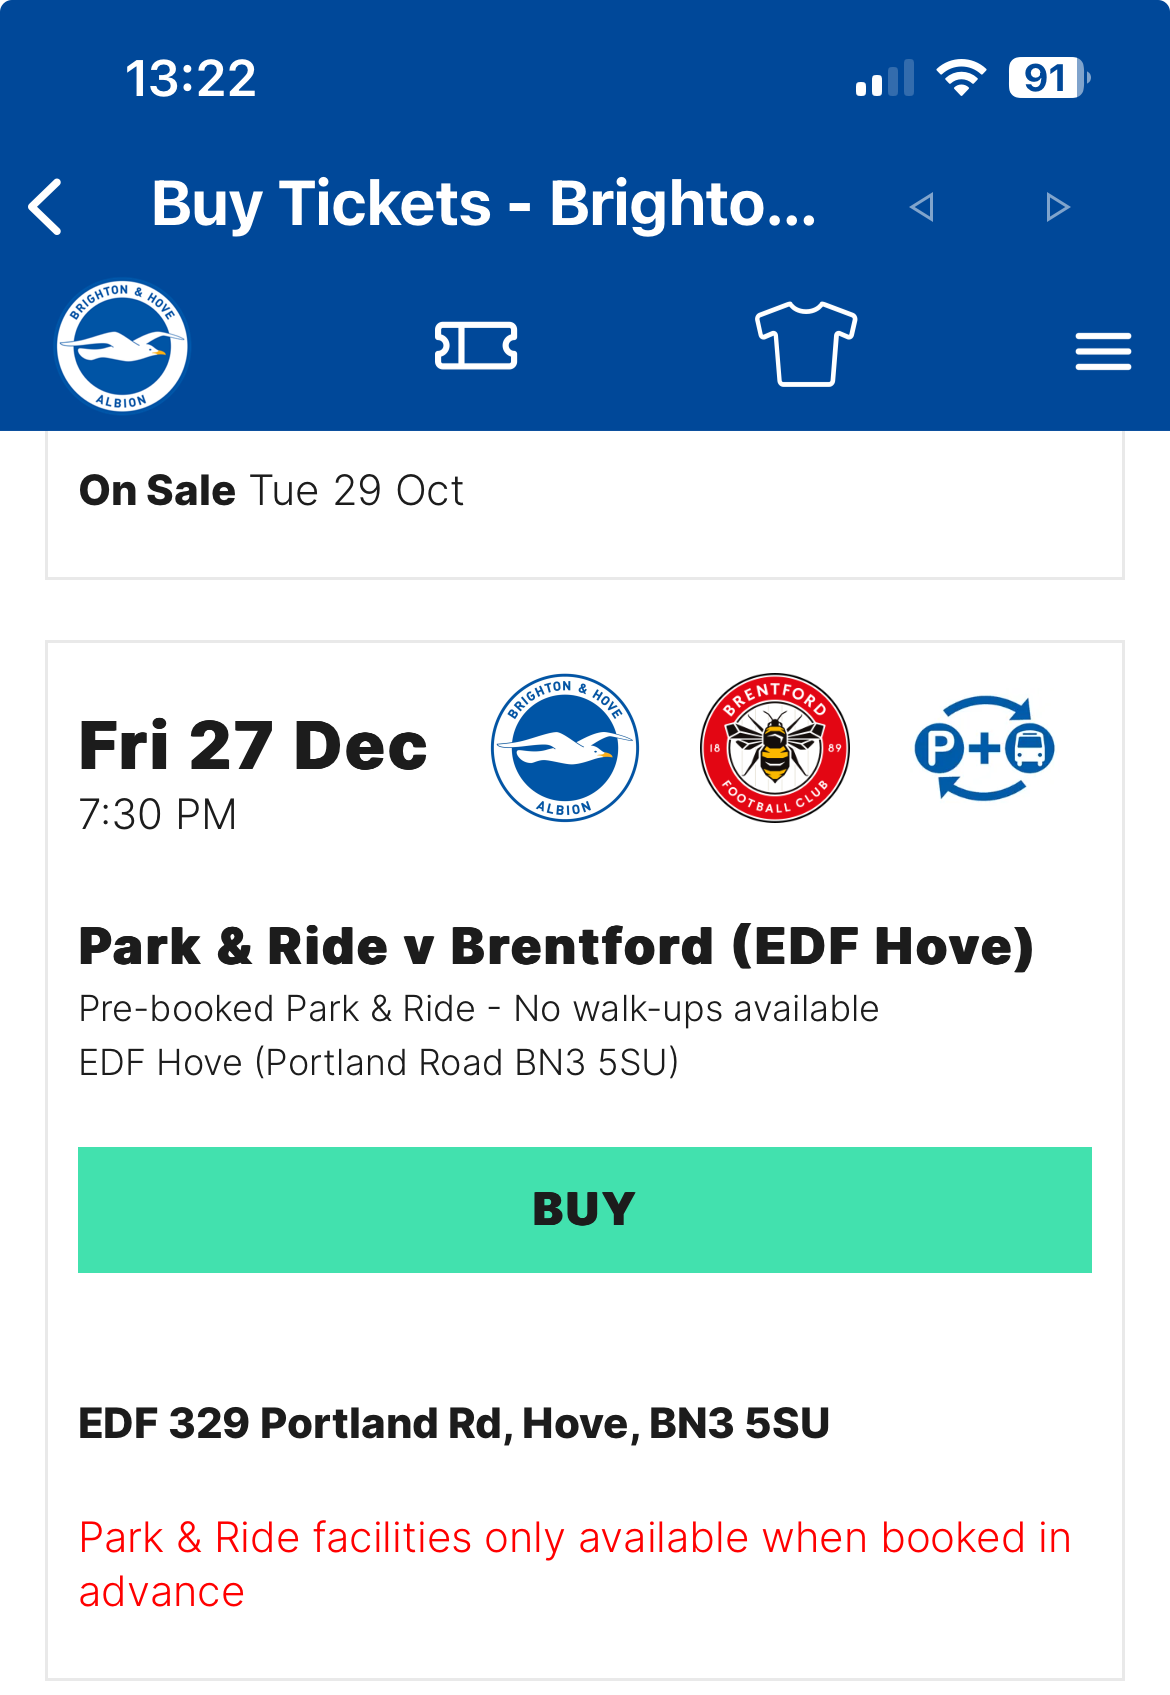This screenshot has width=1170, height=1695.
Task: Go forward with right triangle arrow
Action: [x=1057, y=207]
